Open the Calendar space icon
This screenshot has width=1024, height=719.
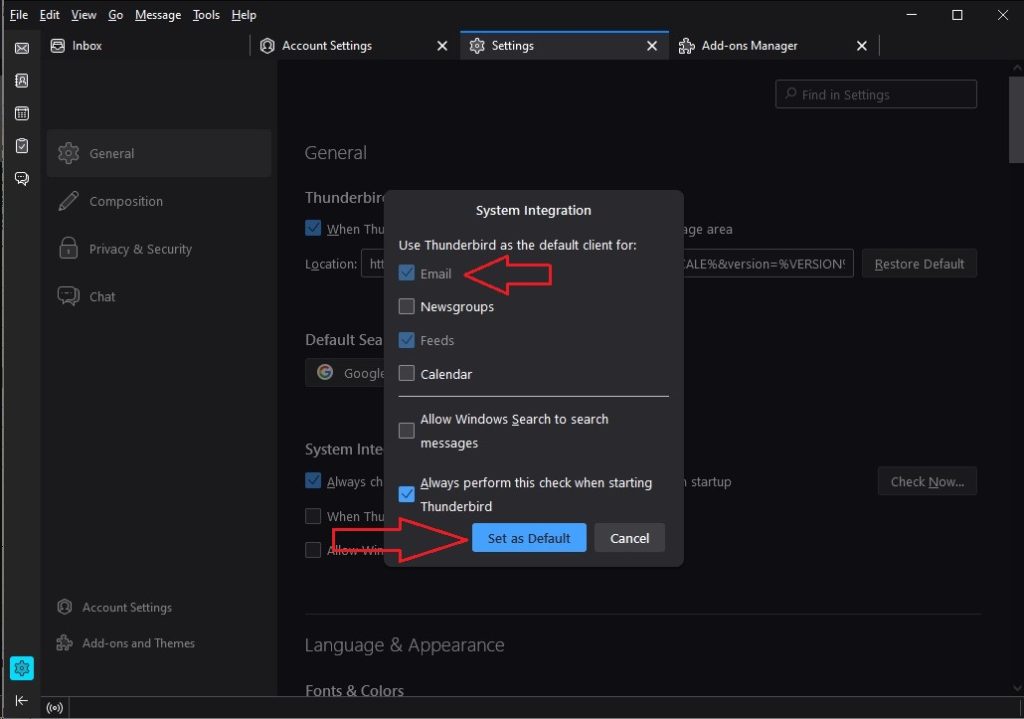(x=21, y=113)
